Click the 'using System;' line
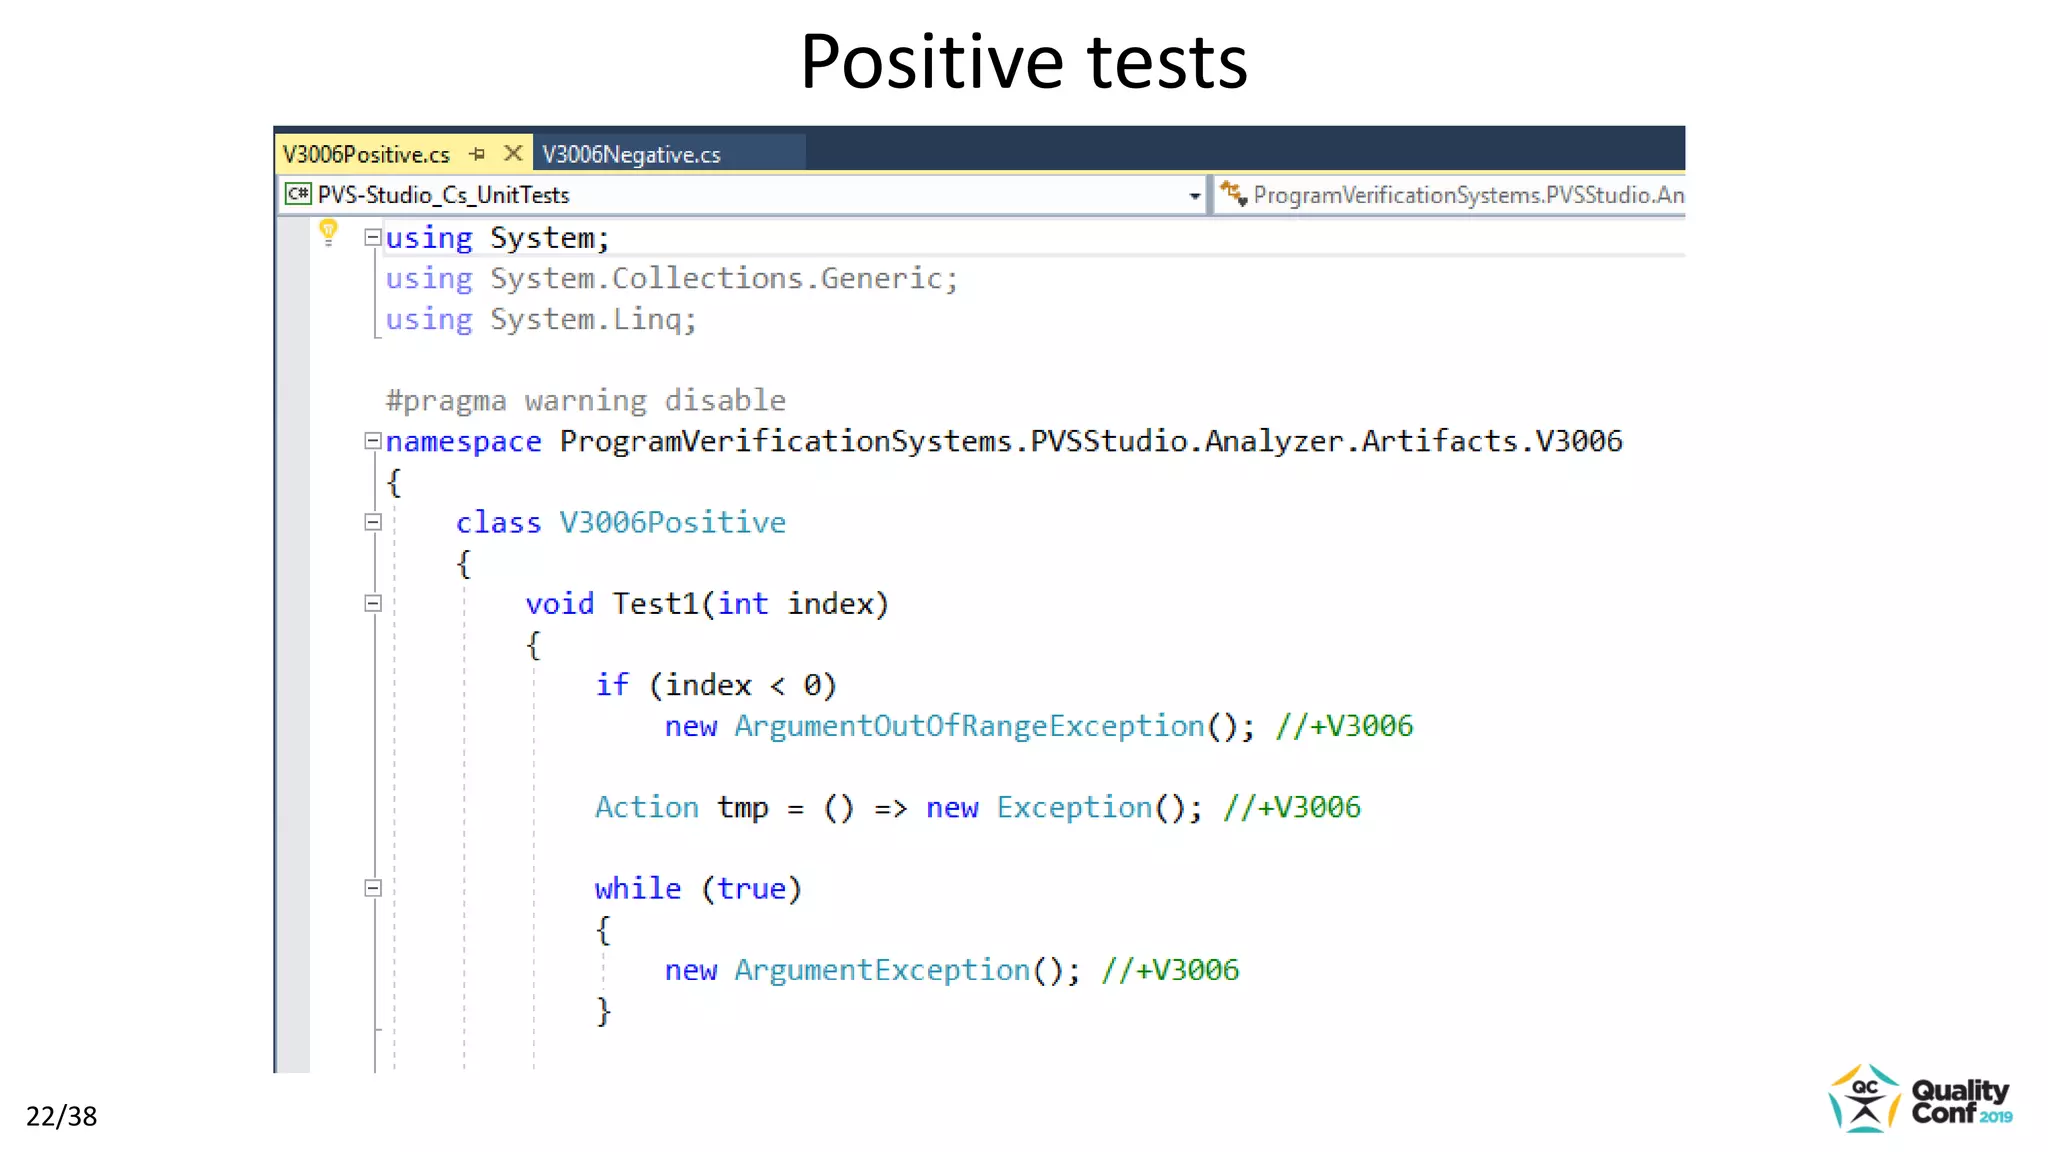 (497, 238)
